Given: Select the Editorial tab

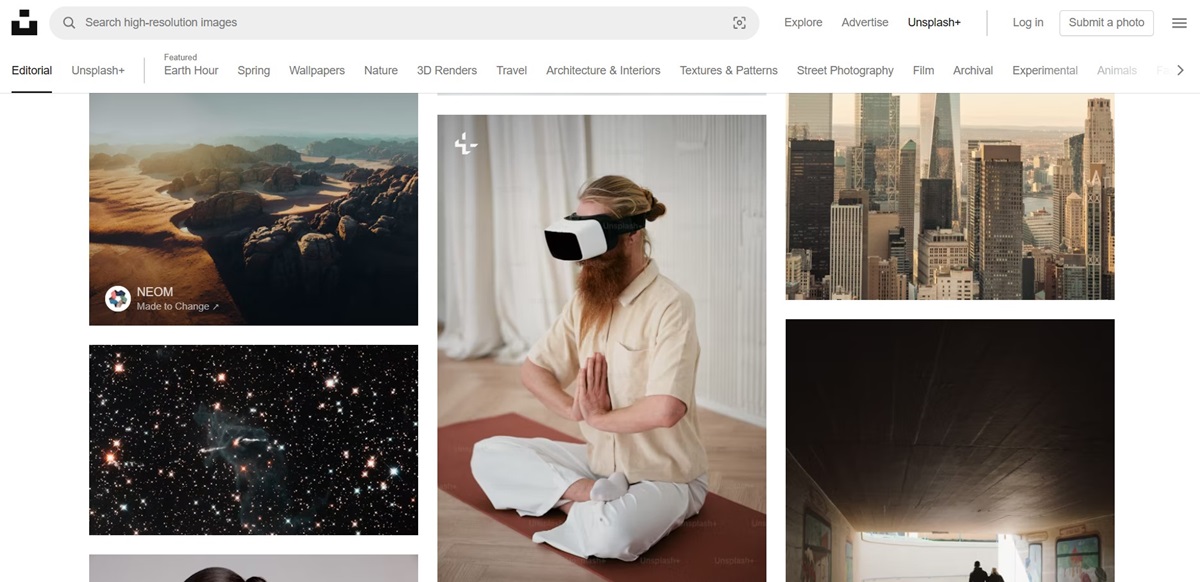Looking at the screenshot, I should point(32,70).
